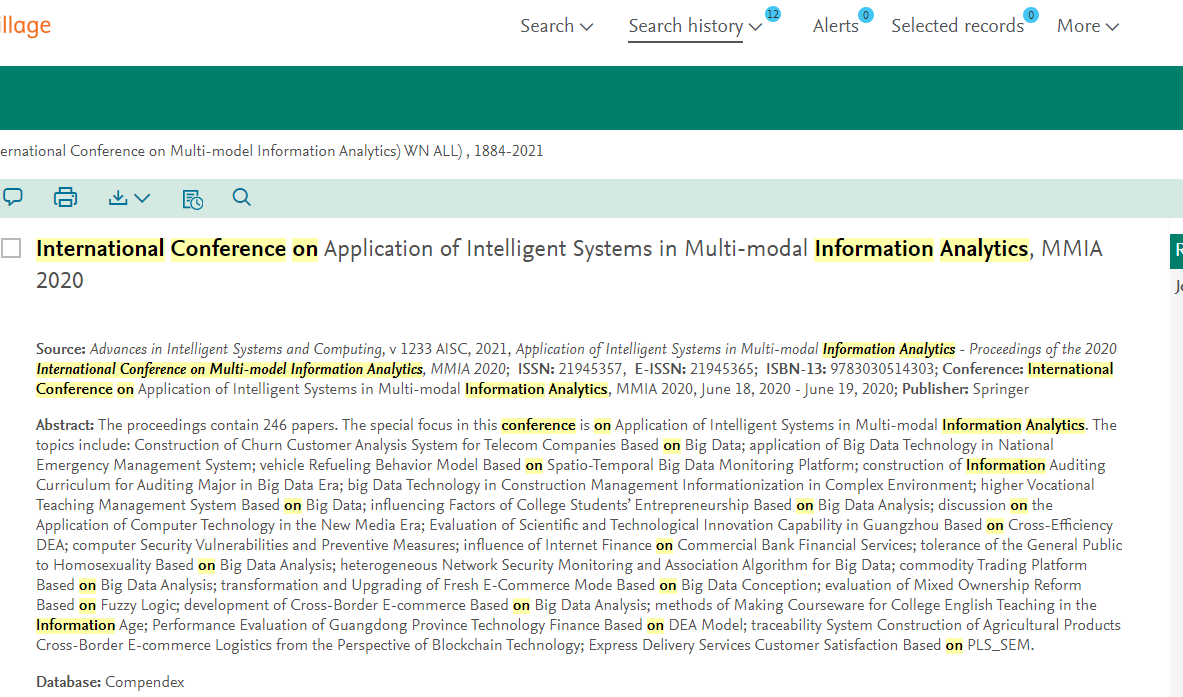
Task: Click the magnifying glass search icon
Action: 241,198
